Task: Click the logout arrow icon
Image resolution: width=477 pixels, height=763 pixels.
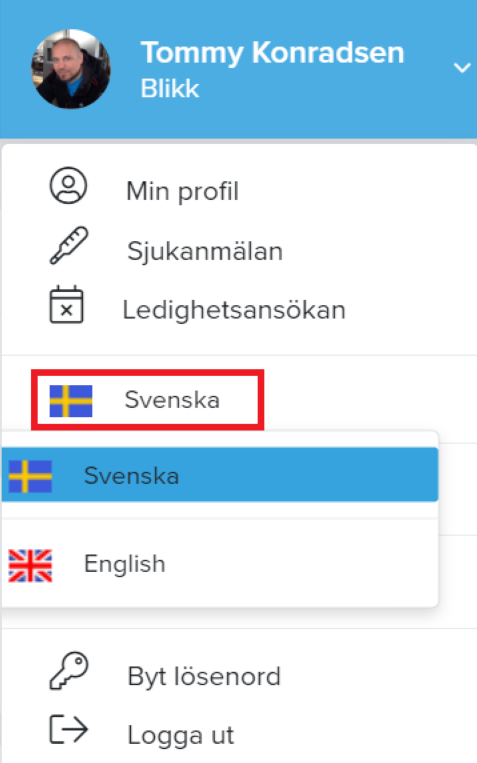Action: [x=69, y=729]
